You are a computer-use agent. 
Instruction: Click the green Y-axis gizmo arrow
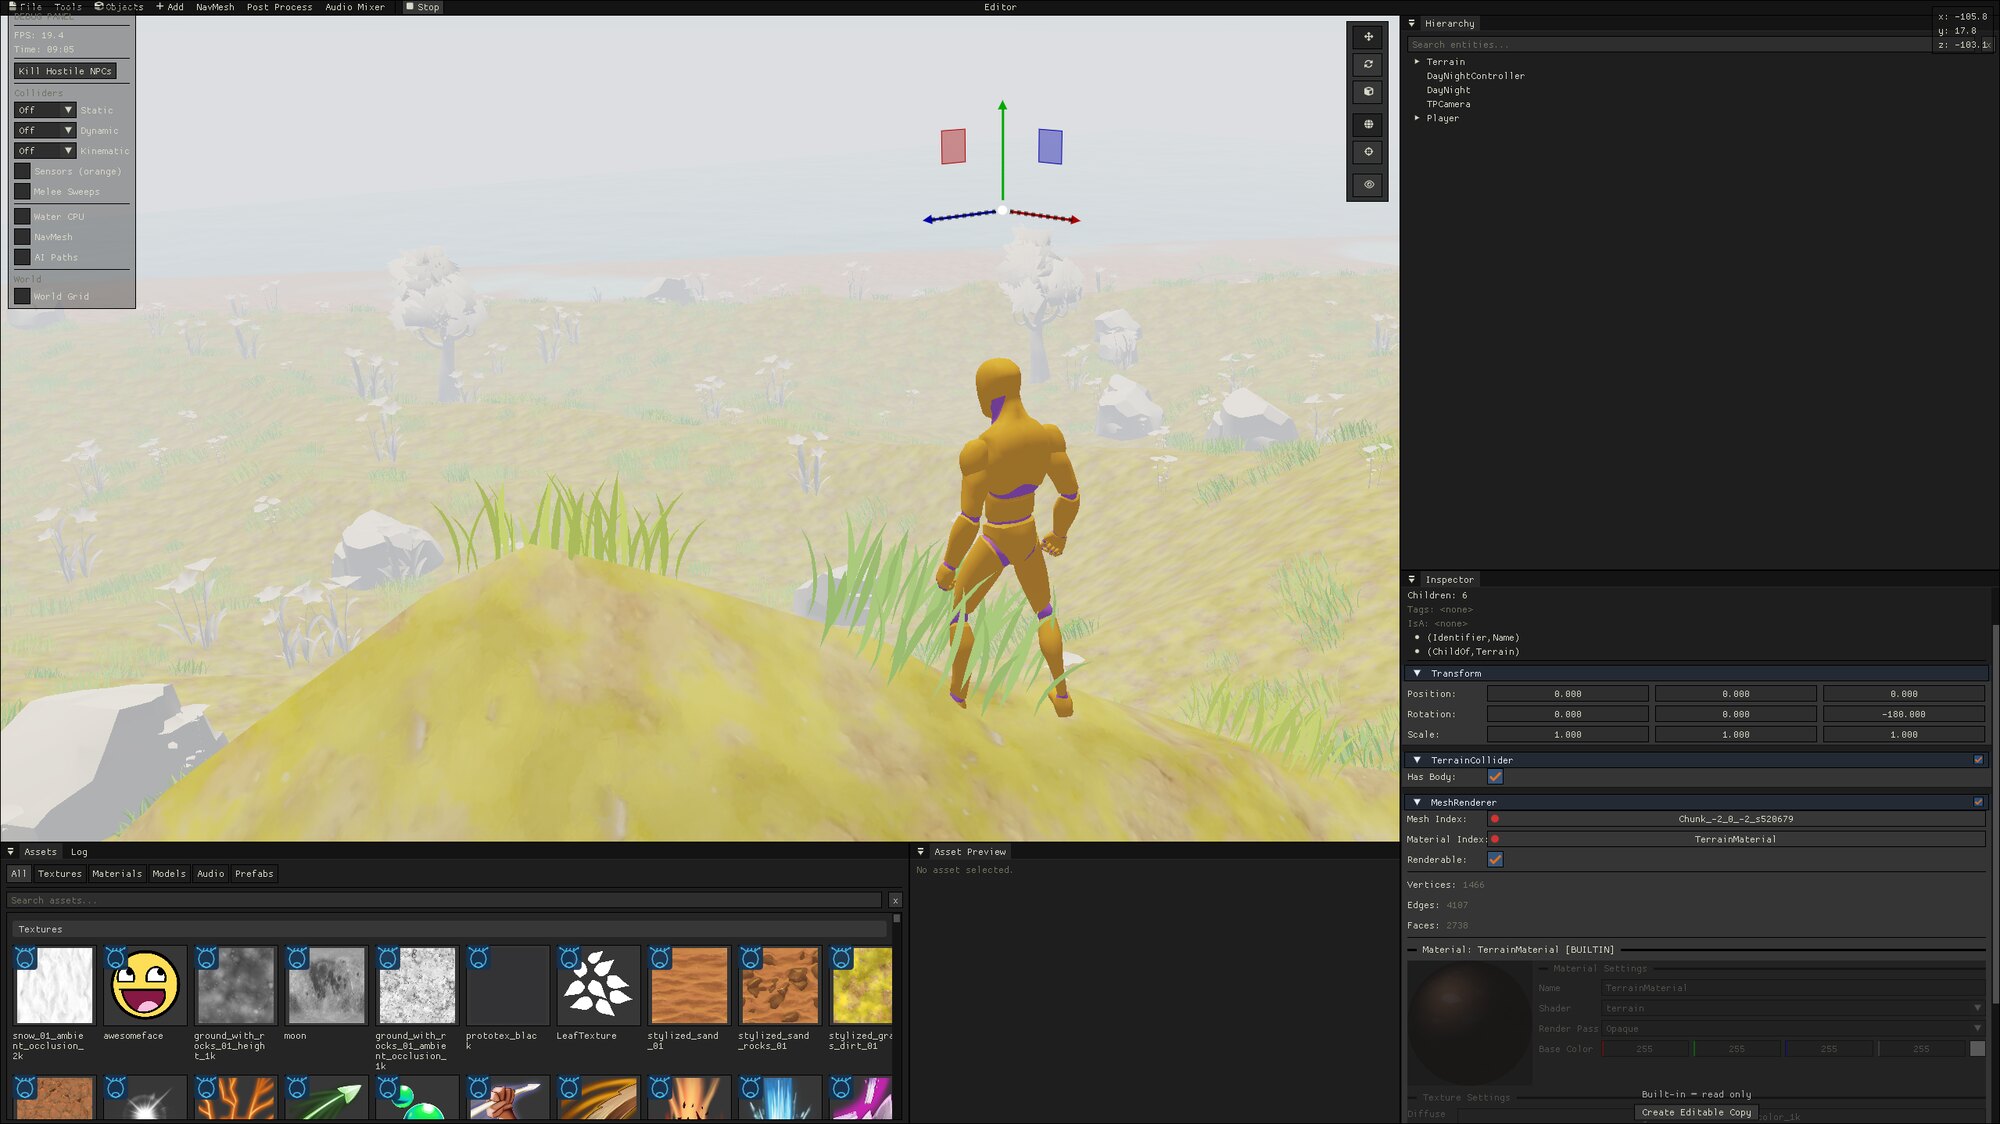point(1002,150)
